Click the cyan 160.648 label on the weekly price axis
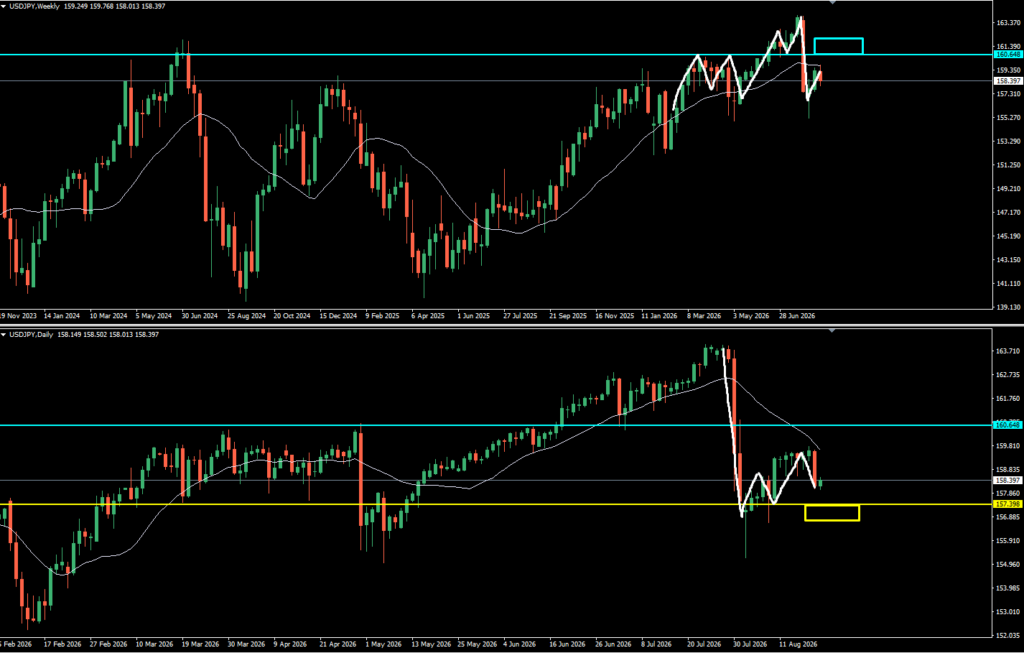1024x653 pixels. (1008, 55)
